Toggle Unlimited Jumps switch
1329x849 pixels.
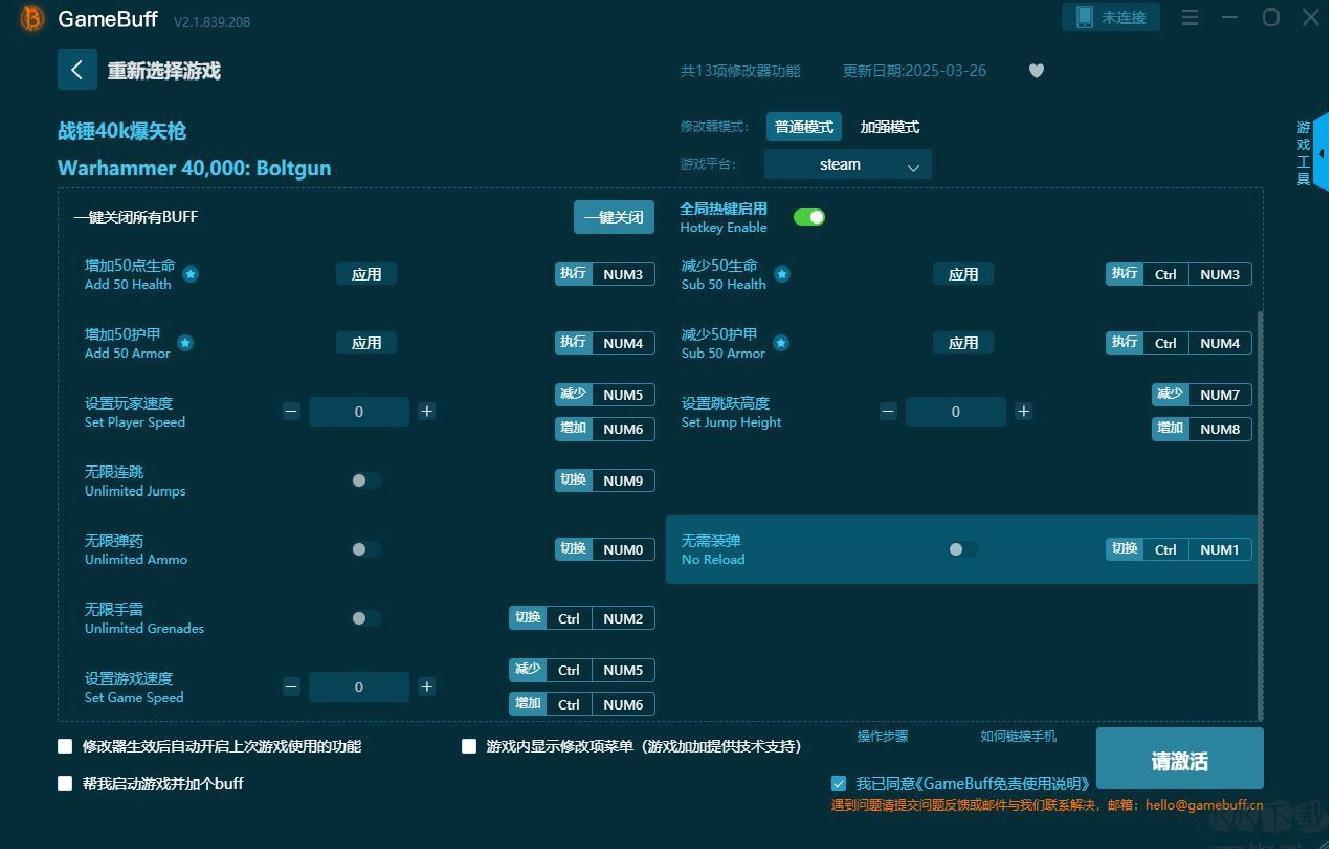(366, 480)
